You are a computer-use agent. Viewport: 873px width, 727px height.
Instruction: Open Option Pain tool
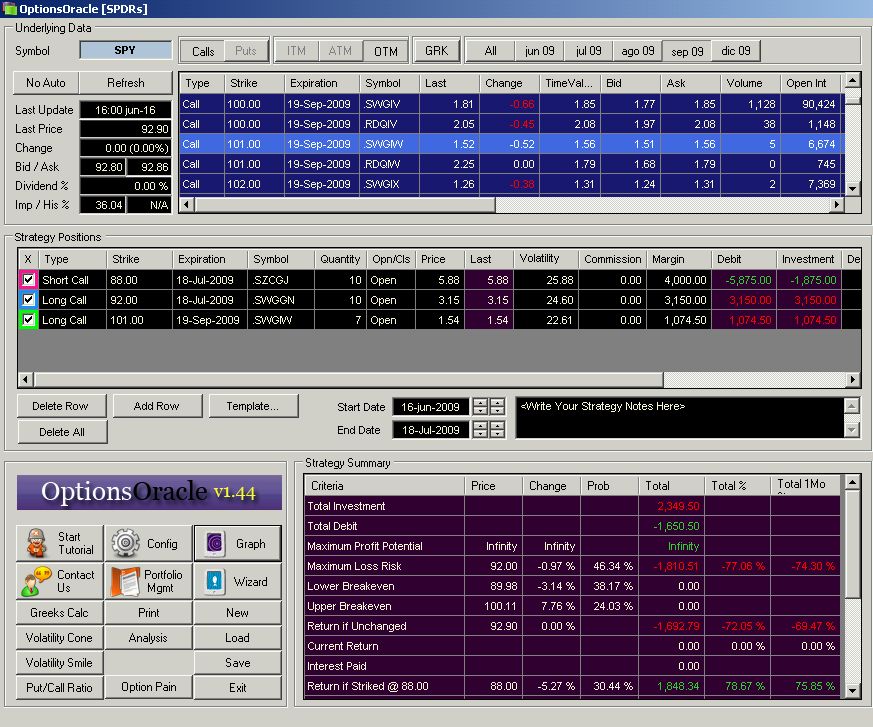149,687
